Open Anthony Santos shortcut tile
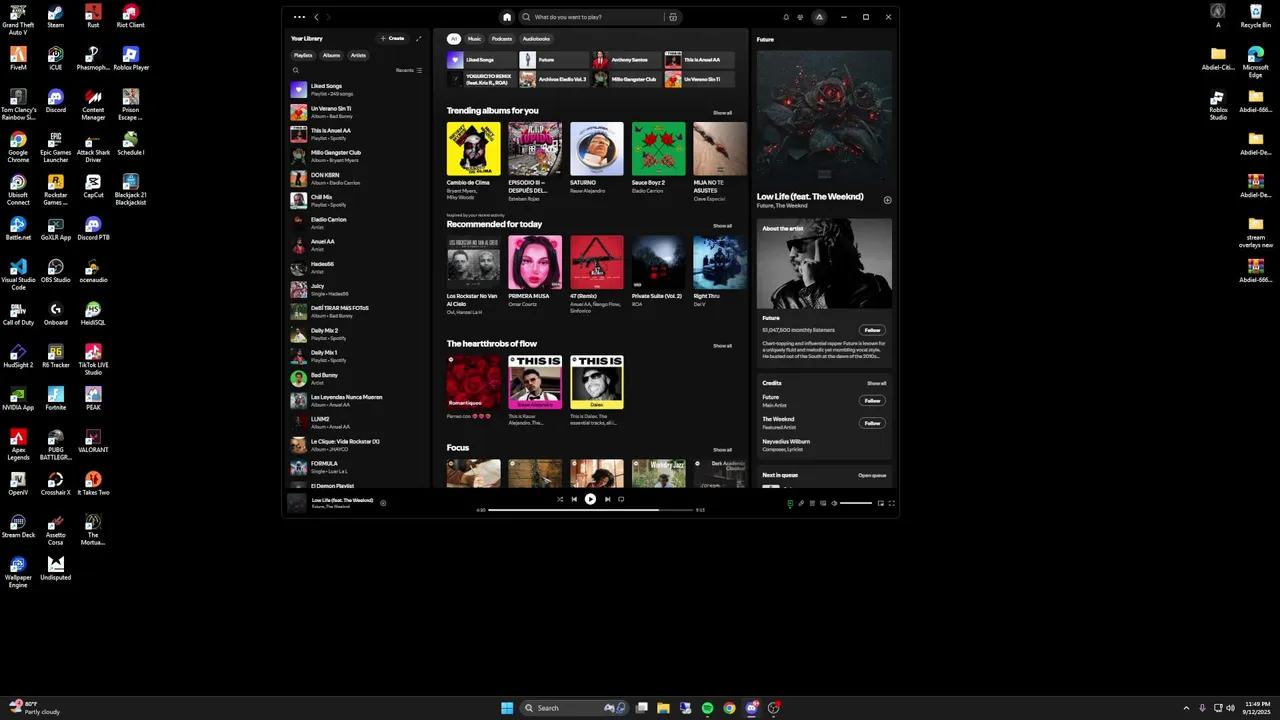This screenshot has width=1280, height=720. (626, 60)
